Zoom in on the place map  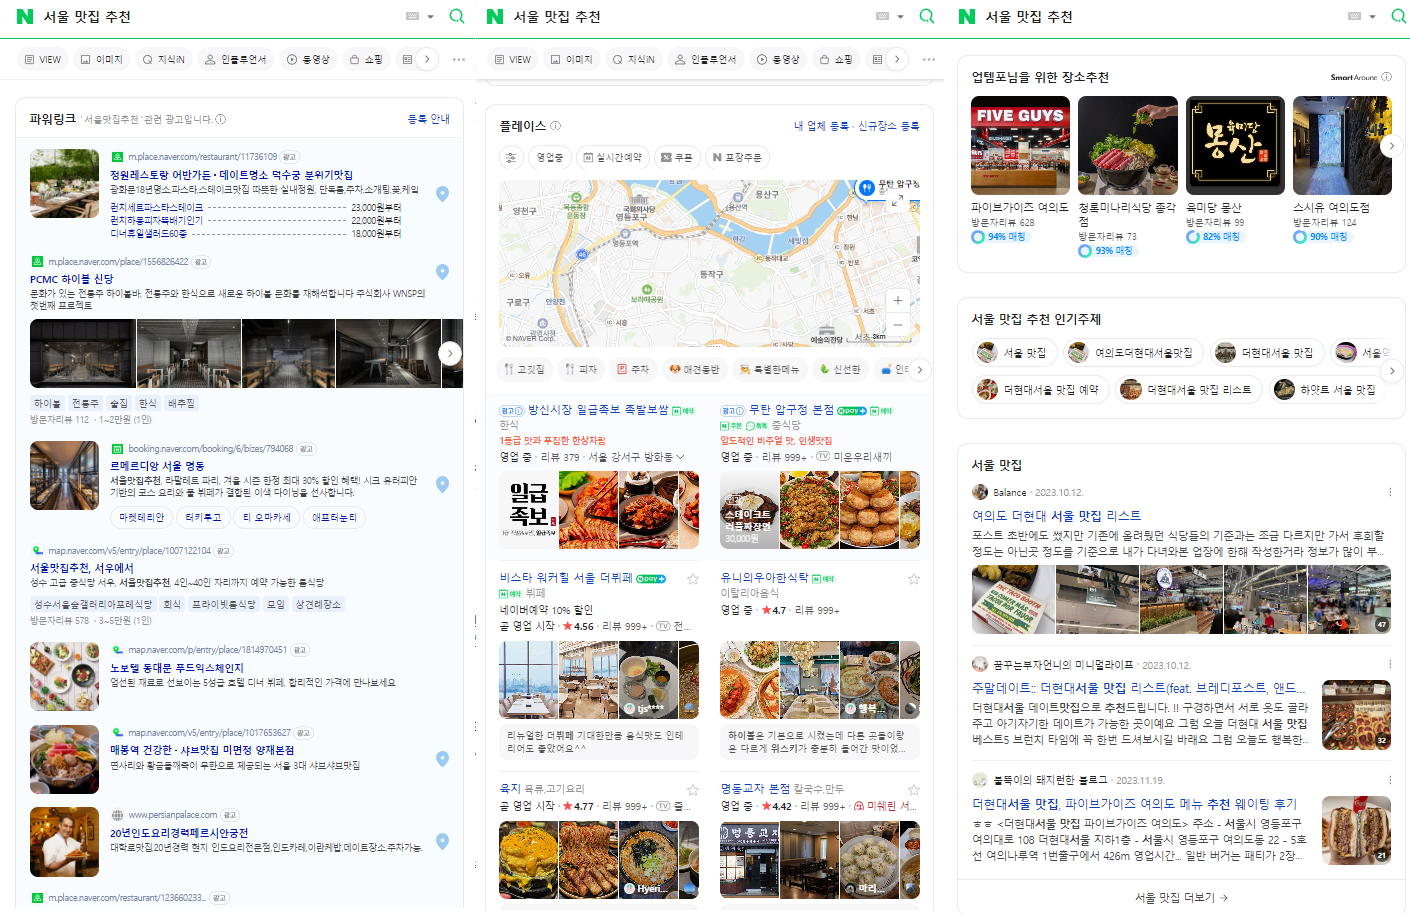897,300
